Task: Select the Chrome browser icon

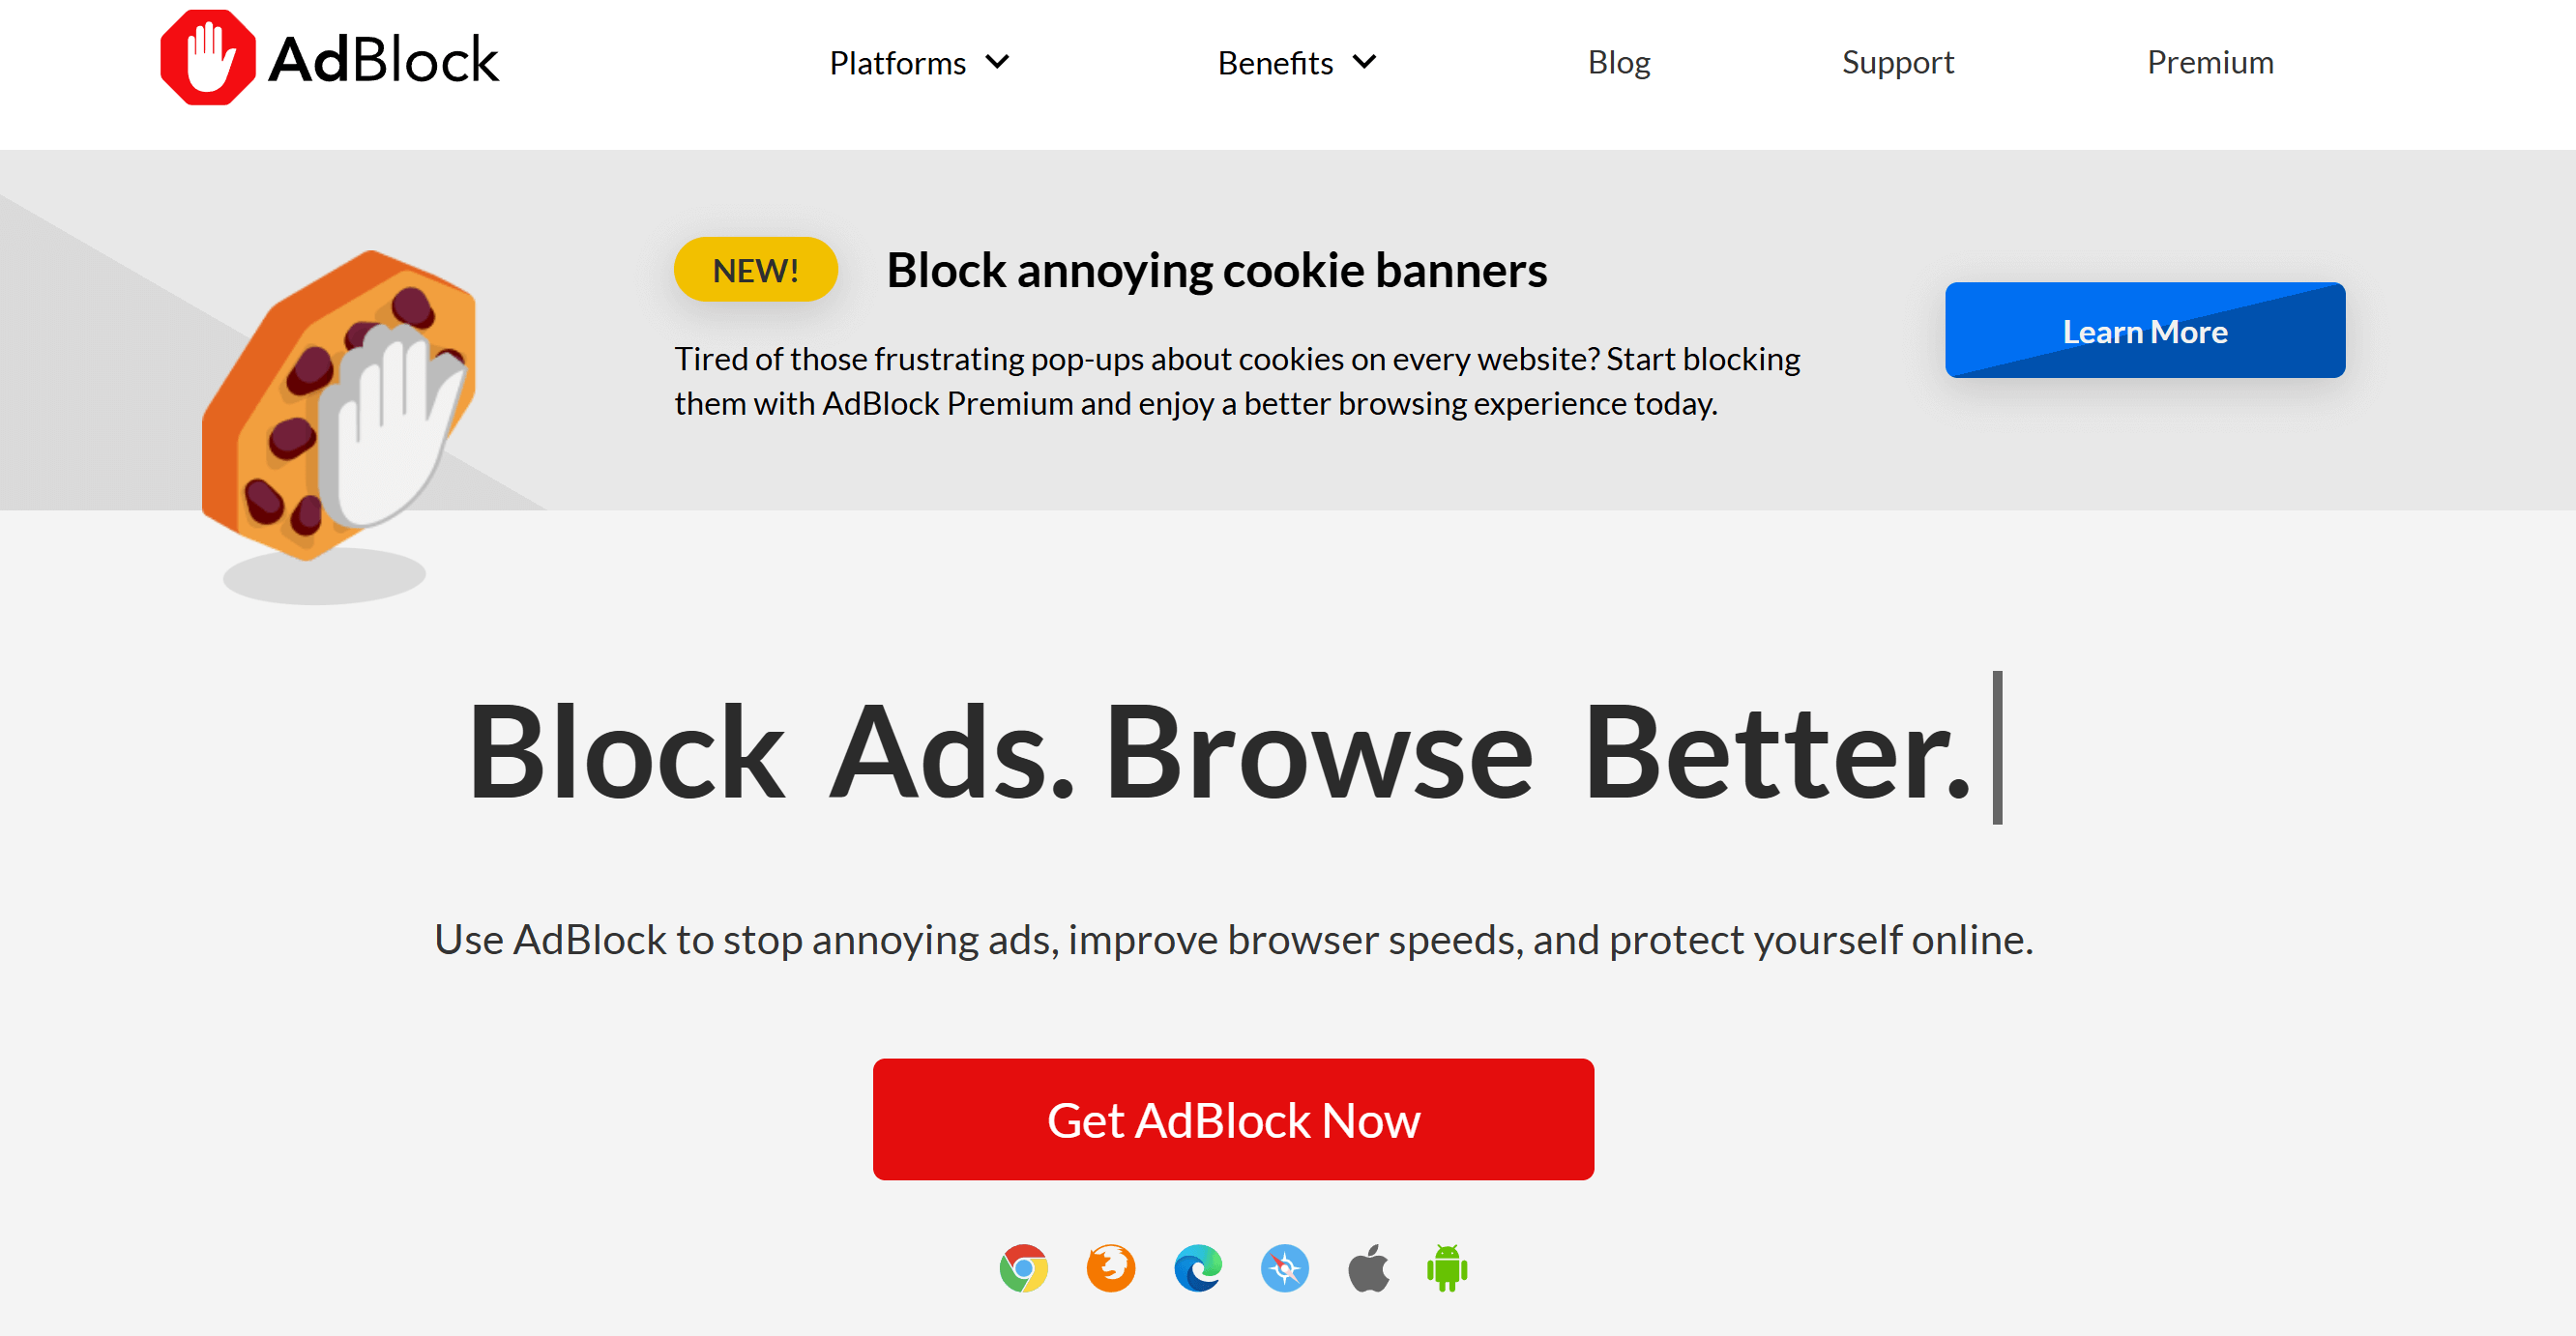Action: (1023, 1268)
